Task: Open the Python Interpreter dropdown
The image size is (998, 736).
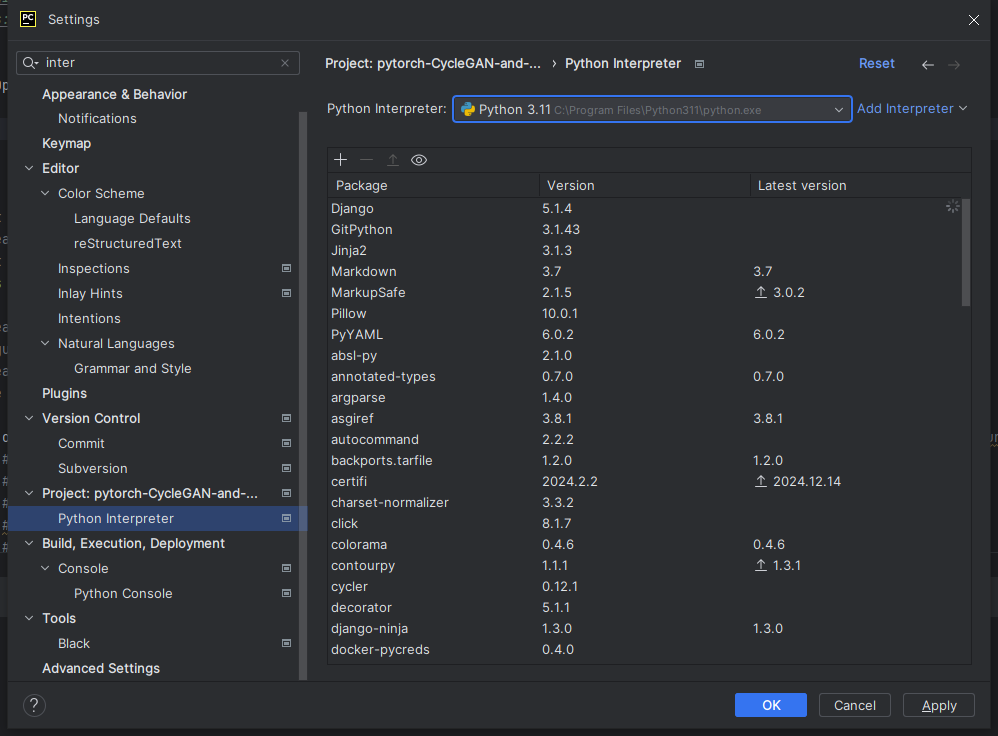Action: [652, 110]
